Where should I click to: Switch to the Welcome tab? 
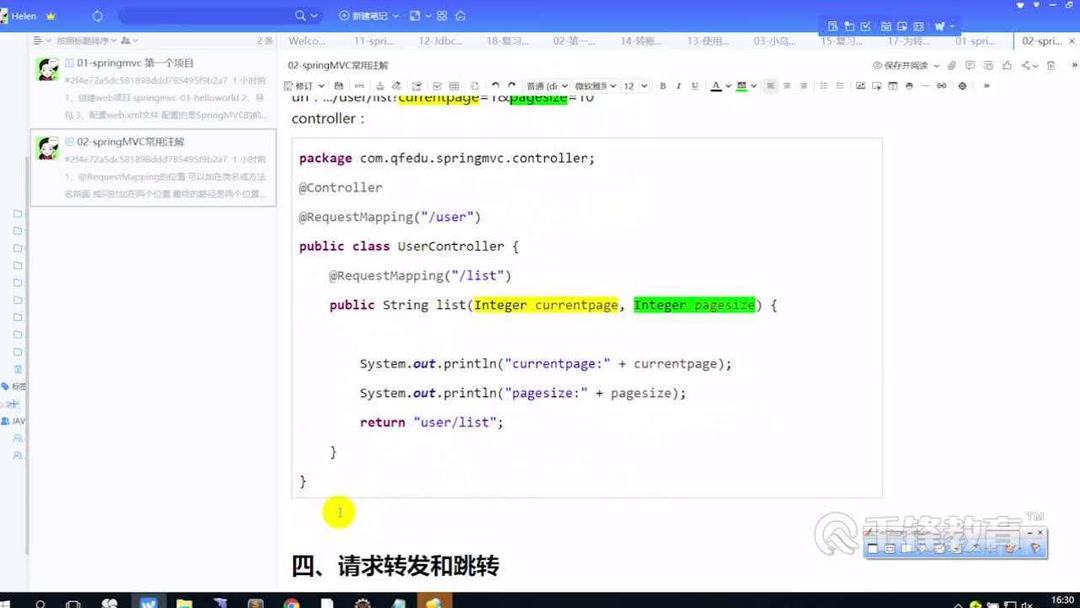pos(305,41)
